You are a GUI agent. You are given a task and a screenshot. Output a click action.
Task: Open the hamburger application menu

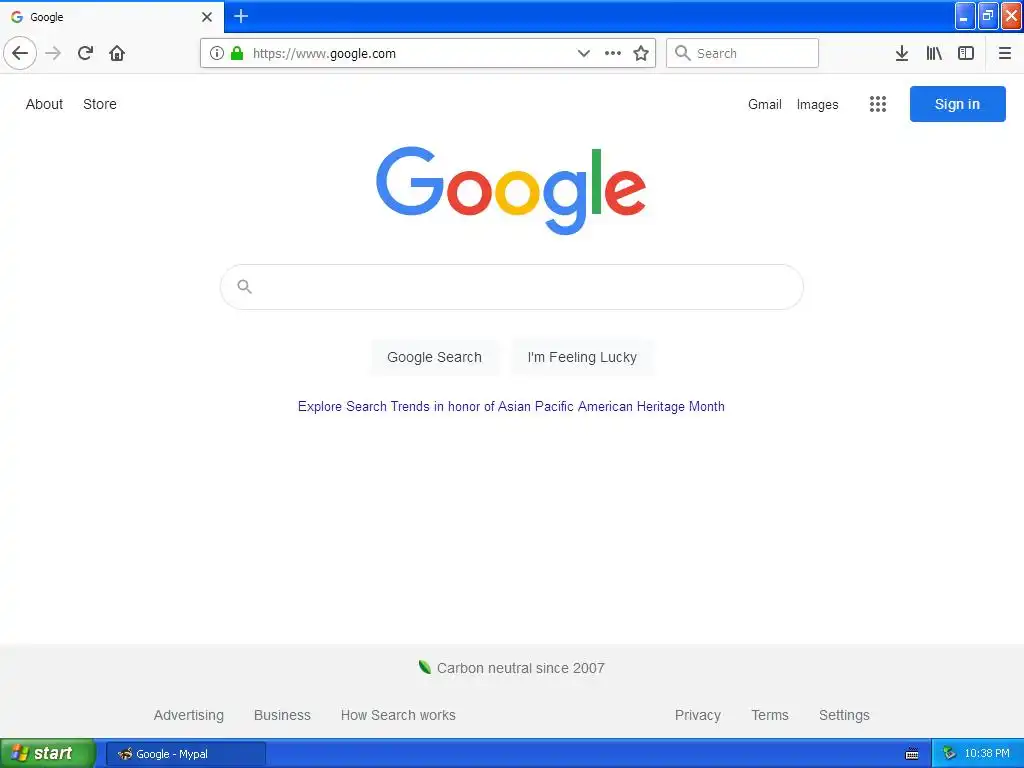1005,53
